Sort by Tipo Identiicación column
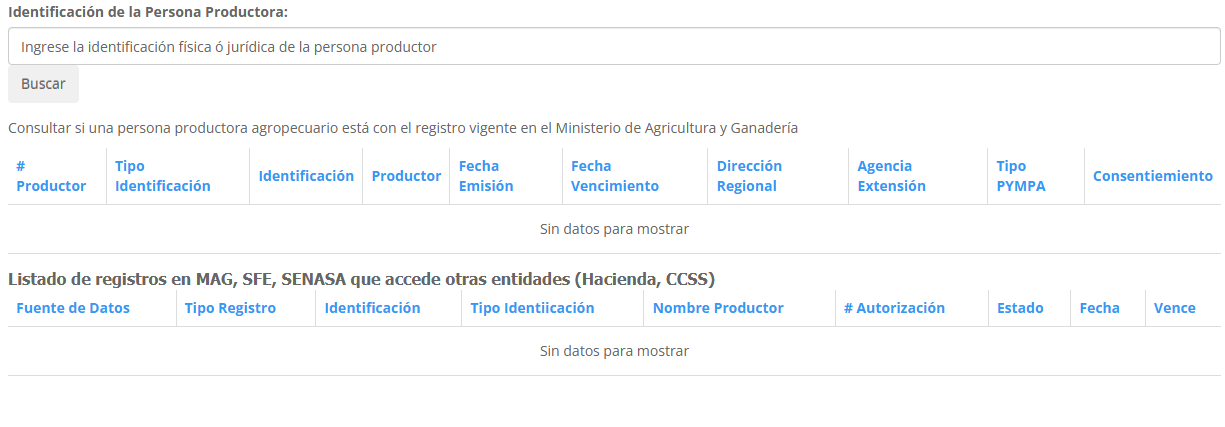1225x427 pixels. coord(532,308)
